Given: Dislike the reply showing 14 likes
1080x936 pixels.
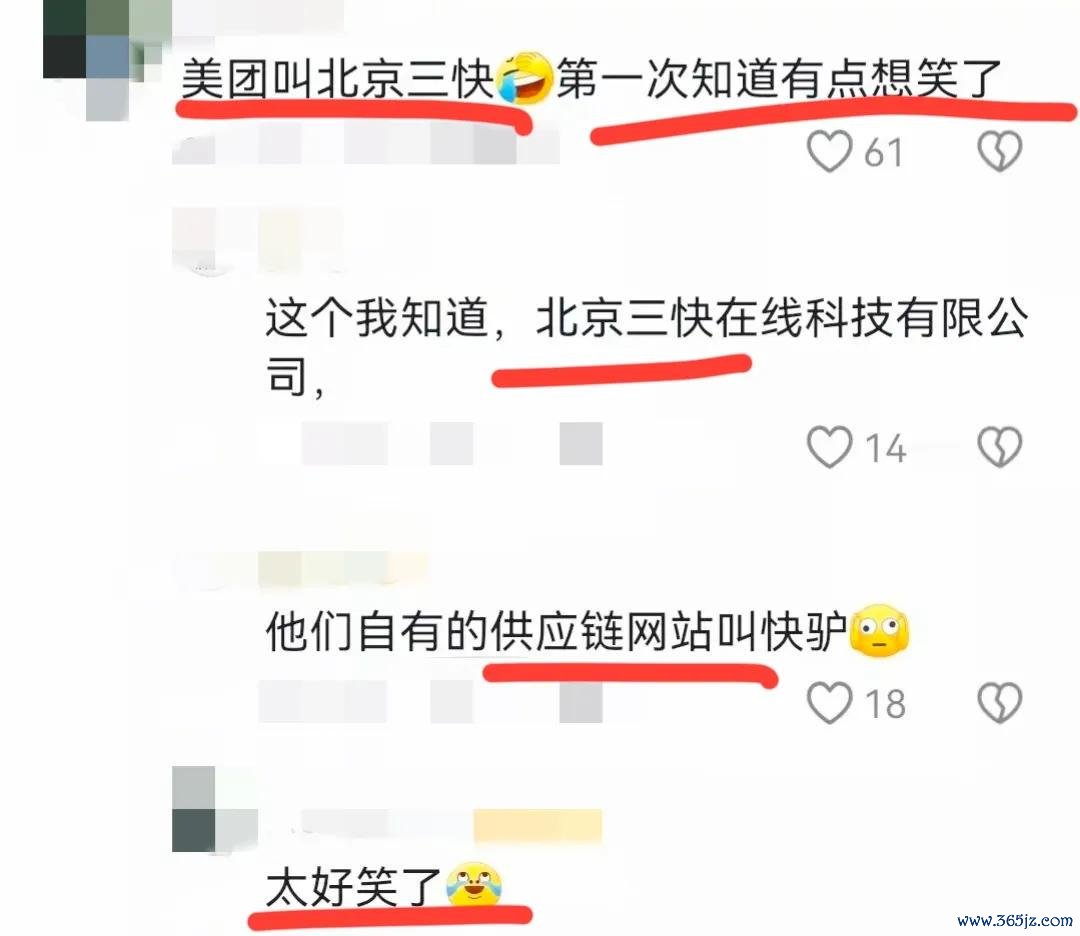Looking at the screenshot, I should coord(999,447).
